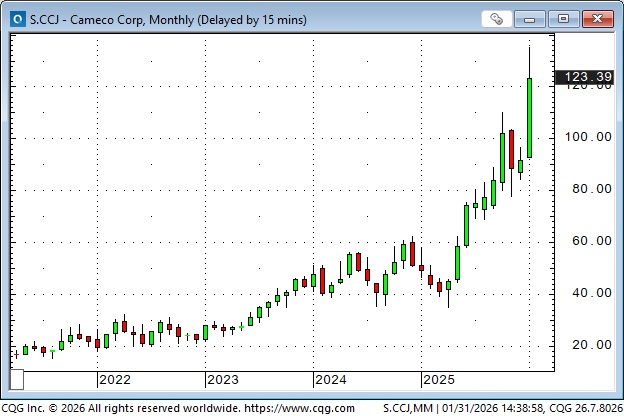Viewport: 624px width, 416px height.
Task: Select the 2022 year marker on time axis
Action: (114, 380)
